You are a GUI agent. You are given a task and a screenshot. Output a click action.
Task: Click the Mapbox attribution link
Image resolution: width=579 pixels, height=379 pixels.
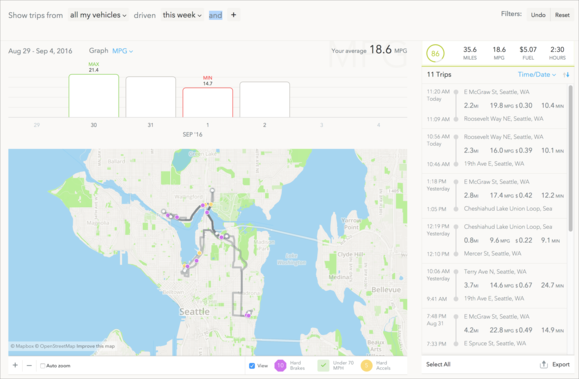coord(22,346)
